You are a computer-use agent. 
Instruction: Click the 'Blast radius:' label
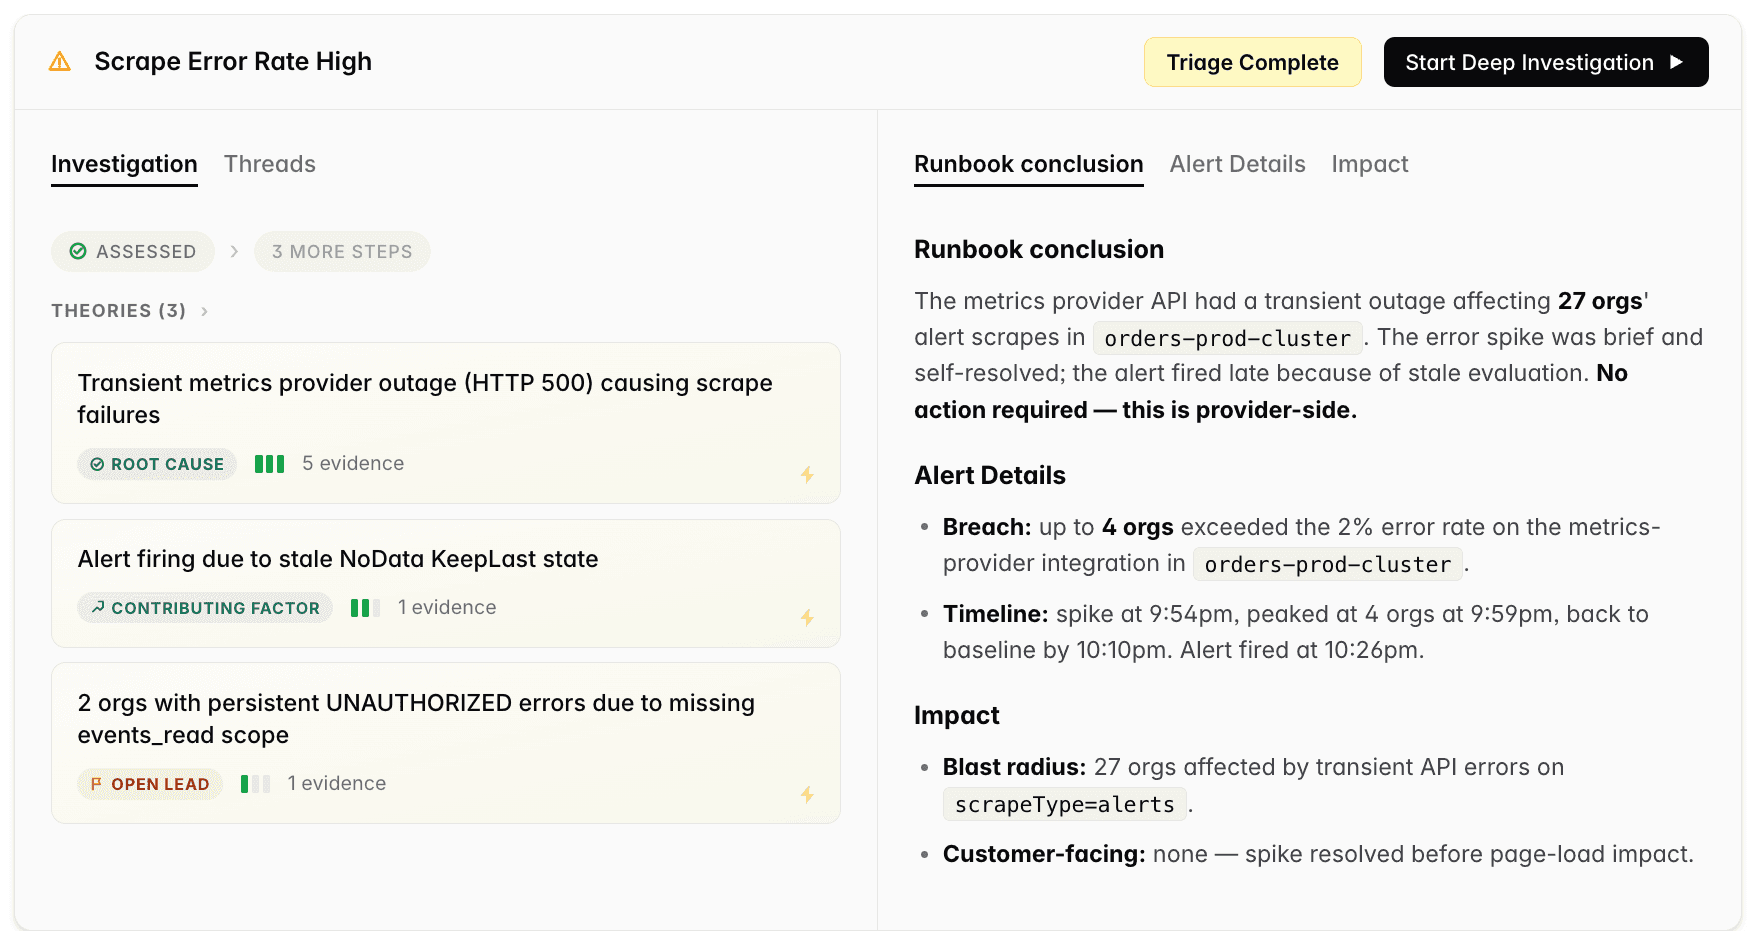point(1014,767)
